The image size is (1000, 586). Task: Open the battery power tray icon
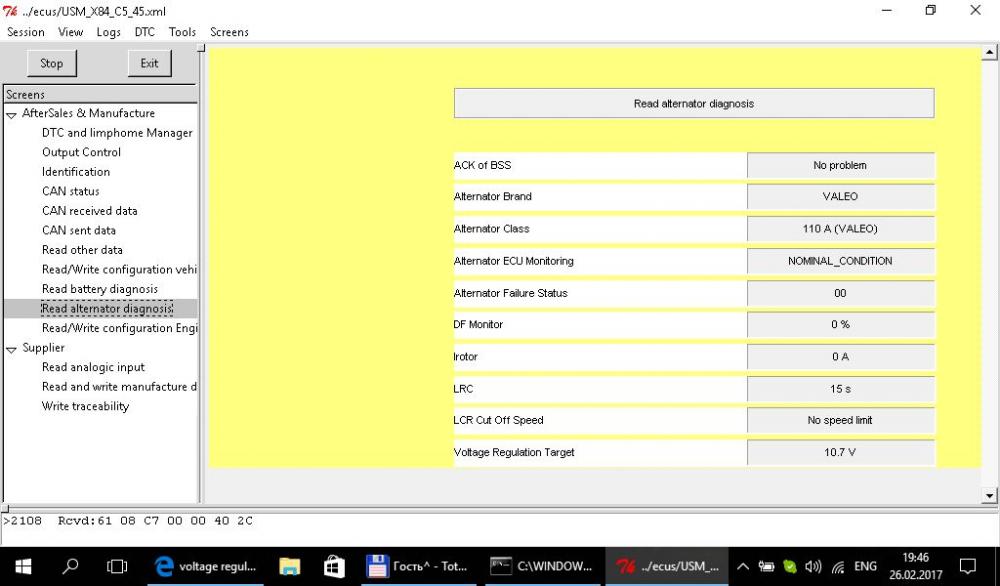click(766, 566)
